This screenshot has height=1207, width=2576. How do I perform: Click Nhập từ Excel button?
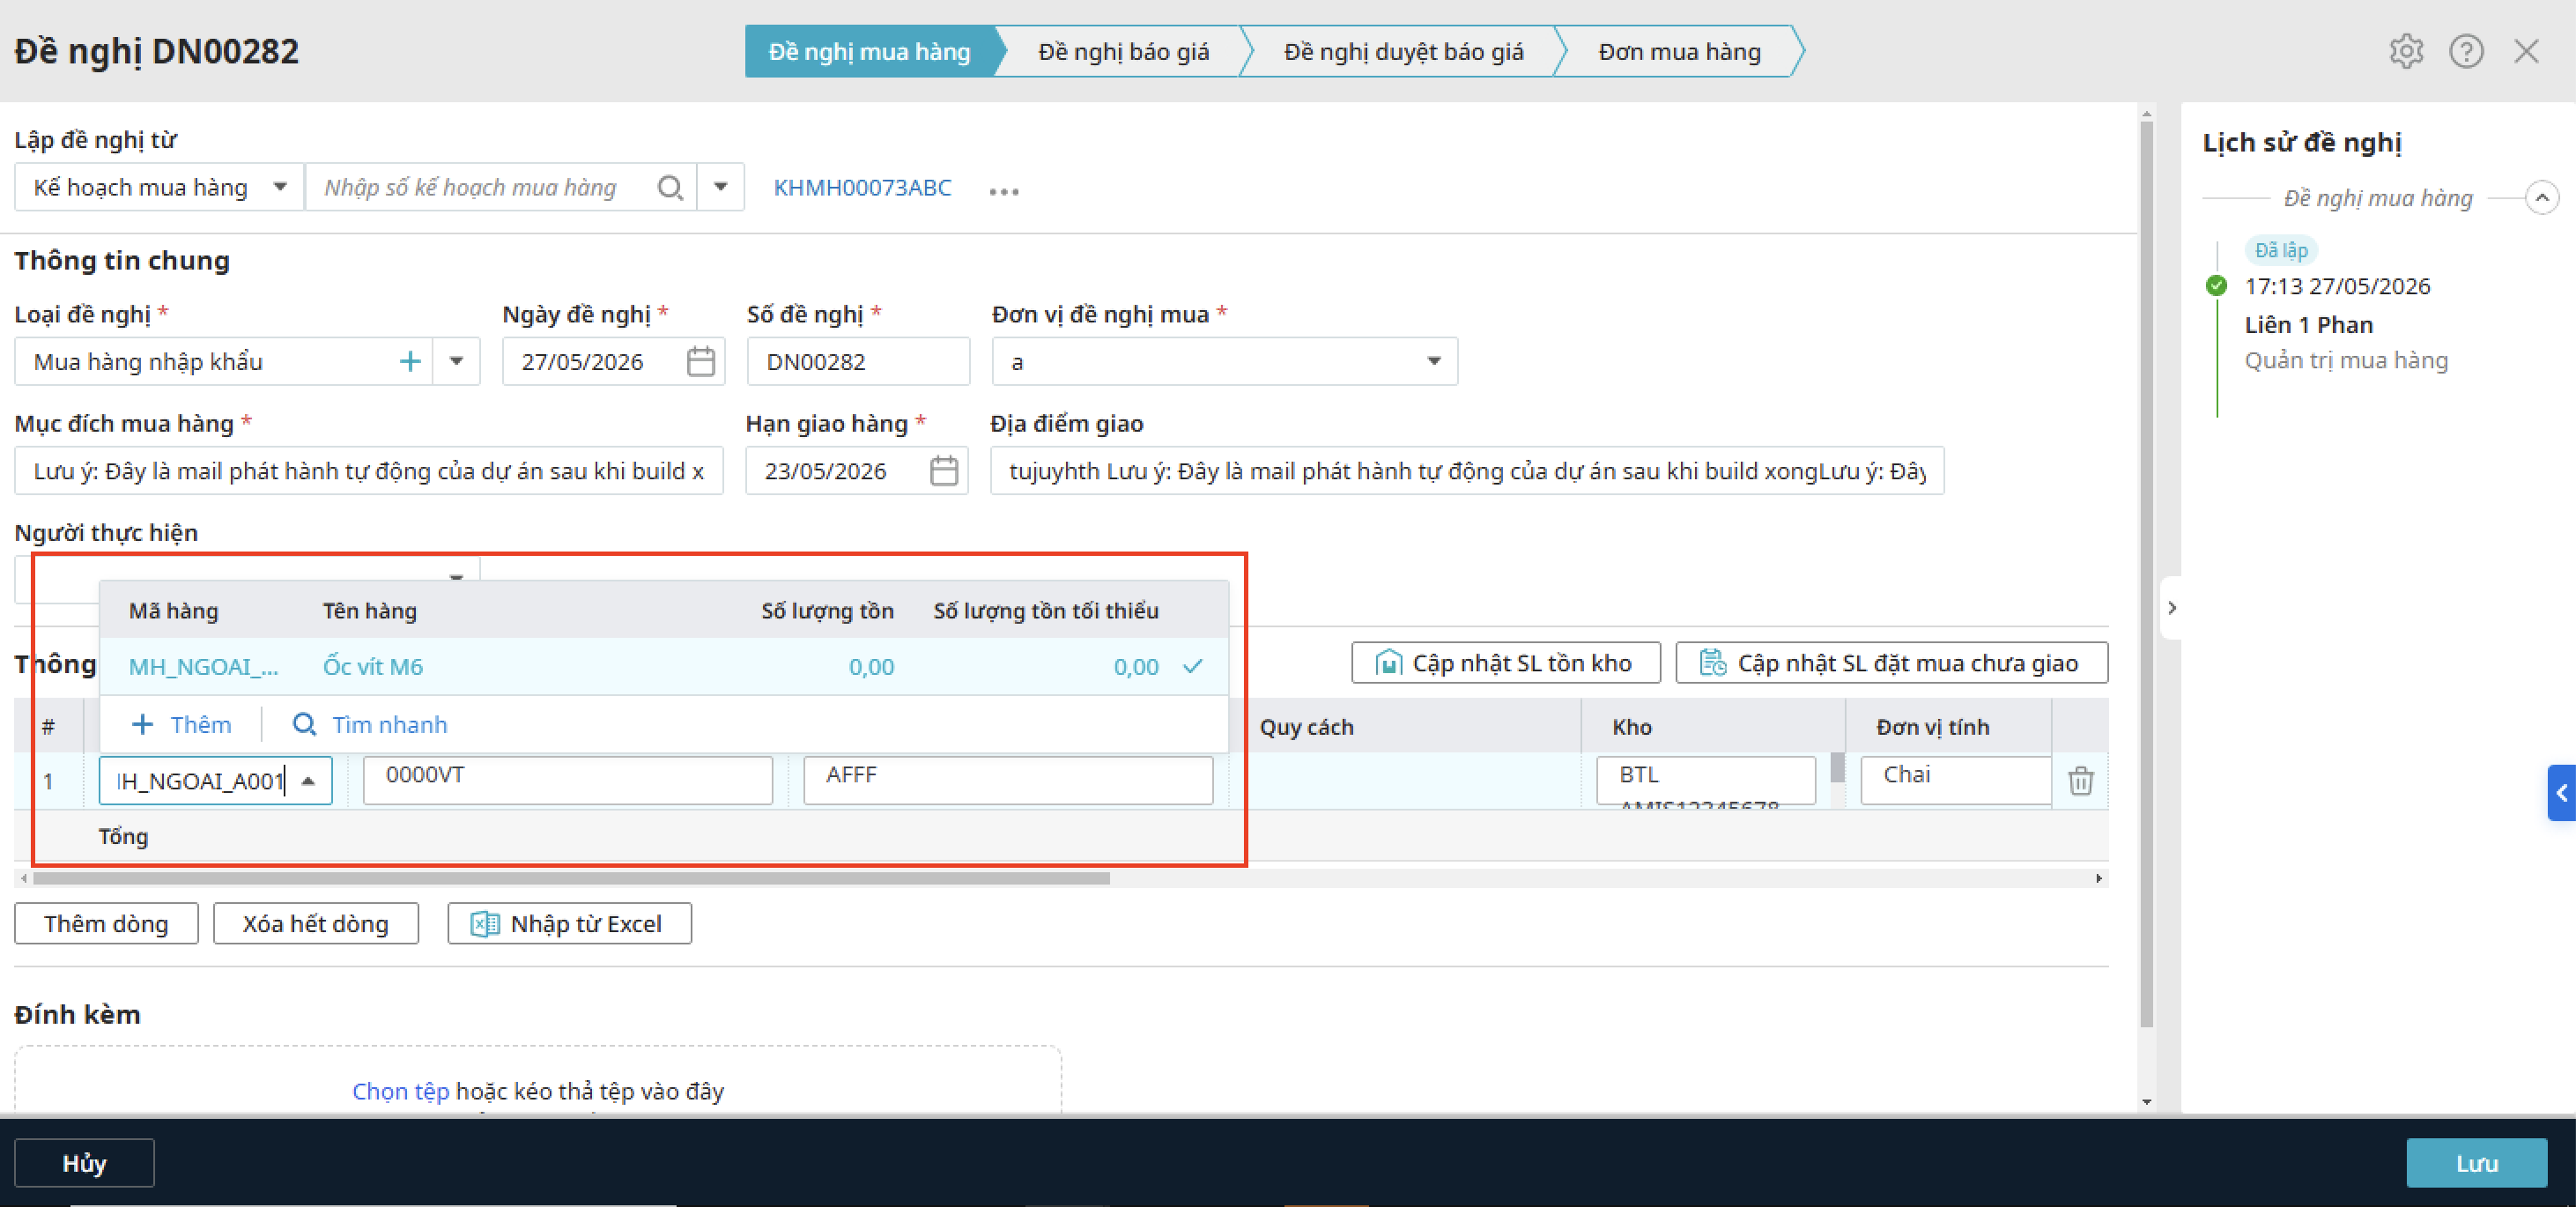click(x=570, y=923)
